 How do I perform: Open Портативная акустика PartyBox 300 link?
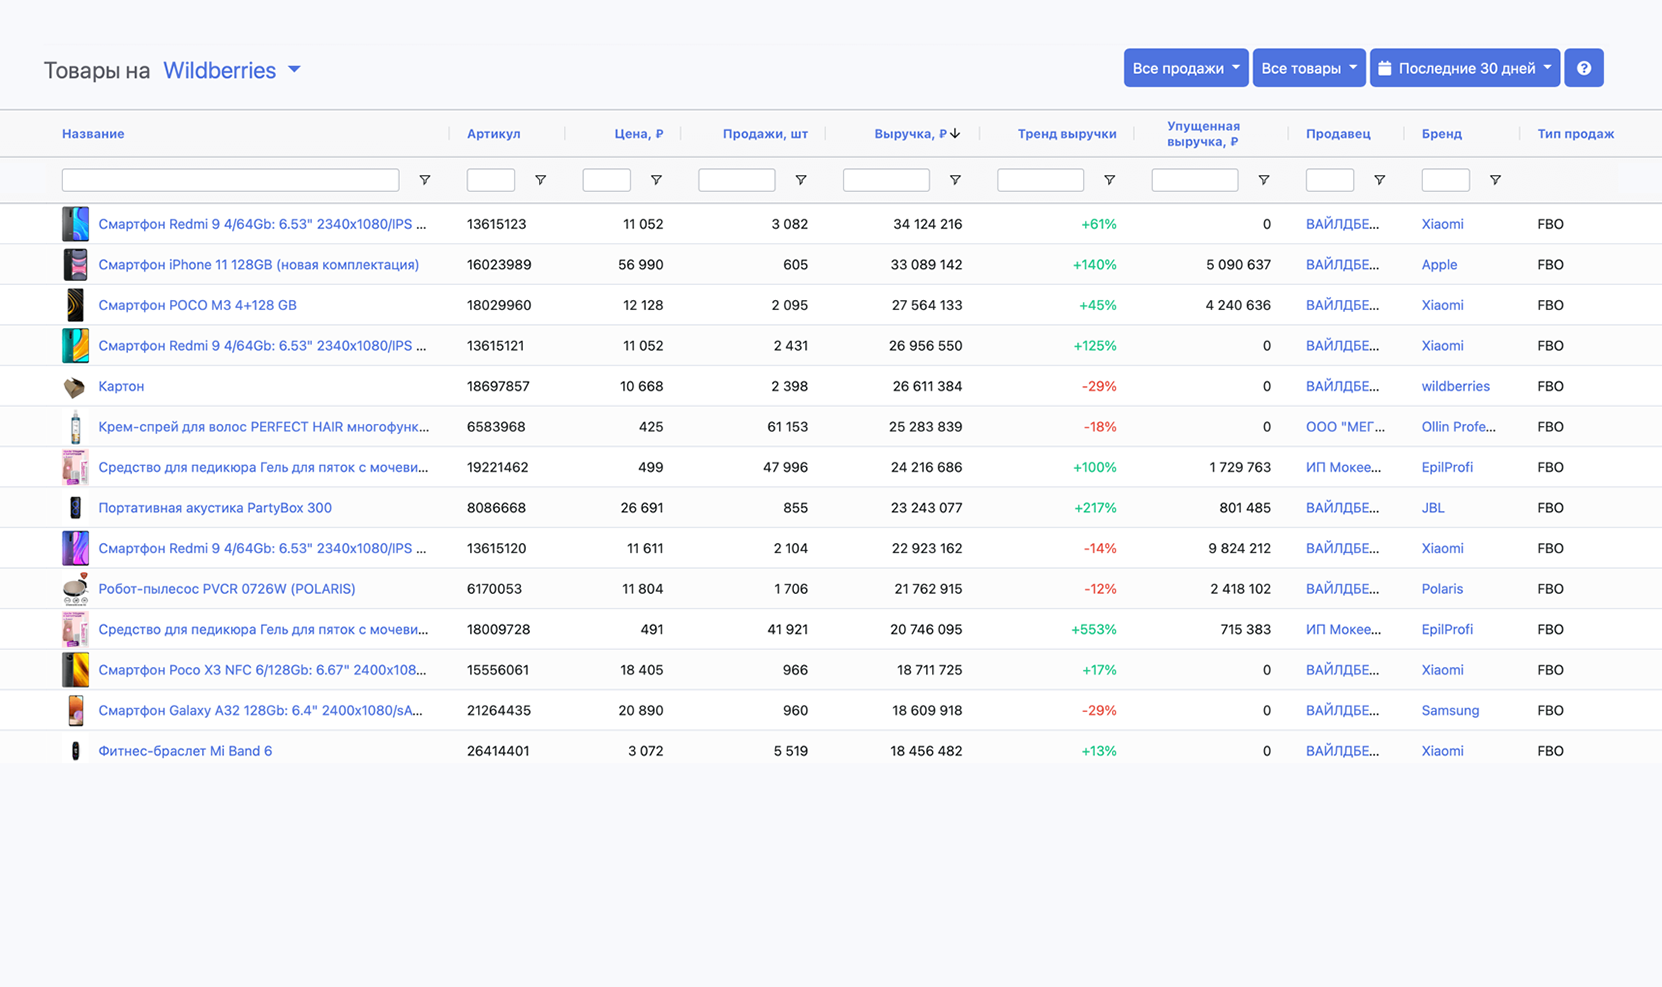[215, 508]
